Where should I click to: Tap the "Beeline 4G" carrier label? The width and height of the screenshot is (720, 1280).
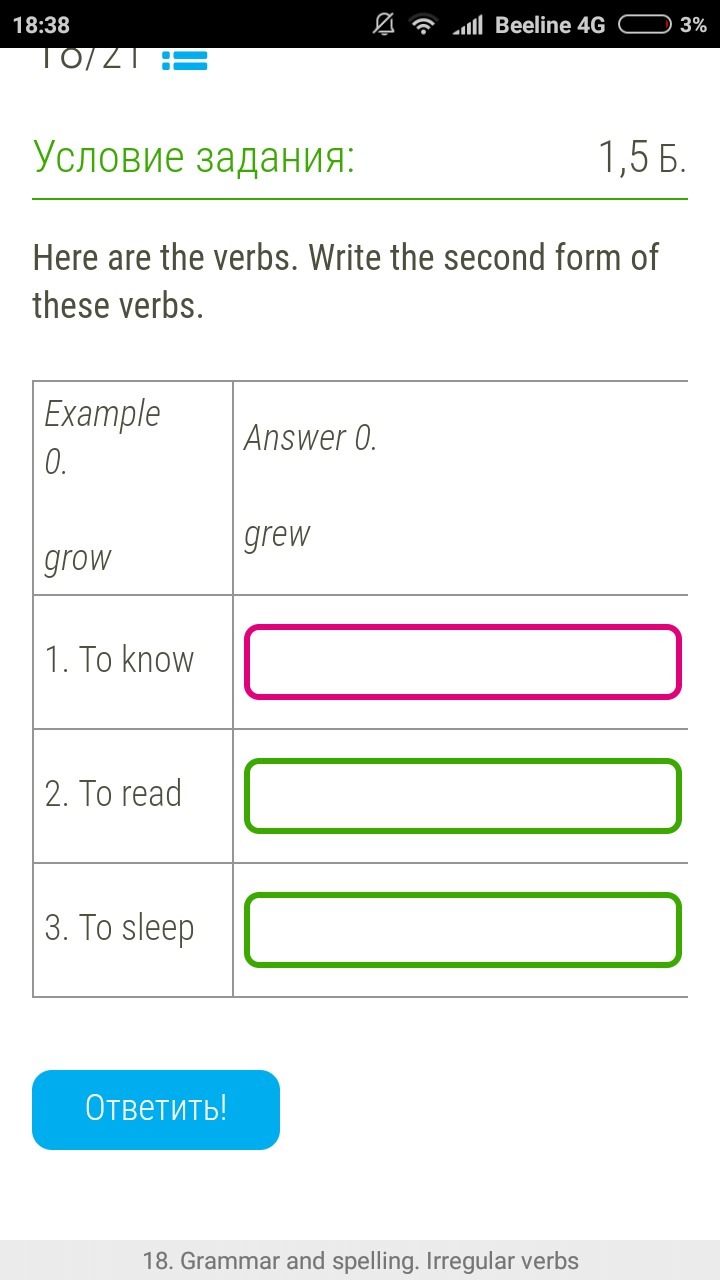click(550, 25)
